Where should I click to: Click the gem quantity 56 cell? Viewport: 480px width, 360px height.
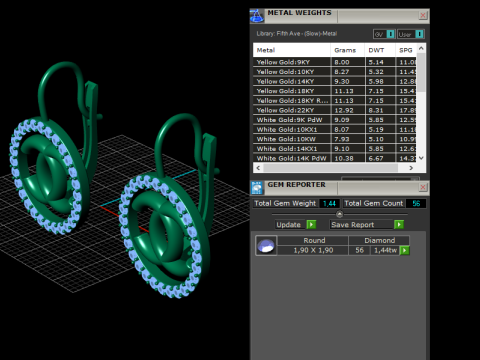(360, 250)
